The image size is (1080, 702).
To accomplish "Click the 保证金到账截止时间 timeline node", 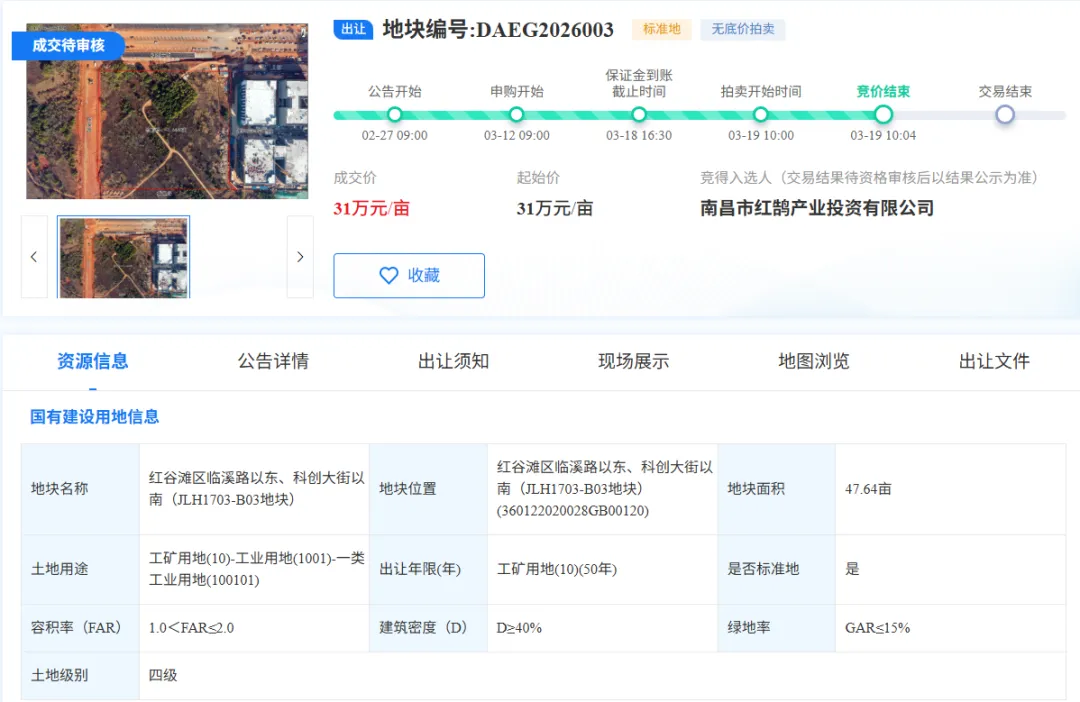I will pyautogui.click(x=639, y=114).
